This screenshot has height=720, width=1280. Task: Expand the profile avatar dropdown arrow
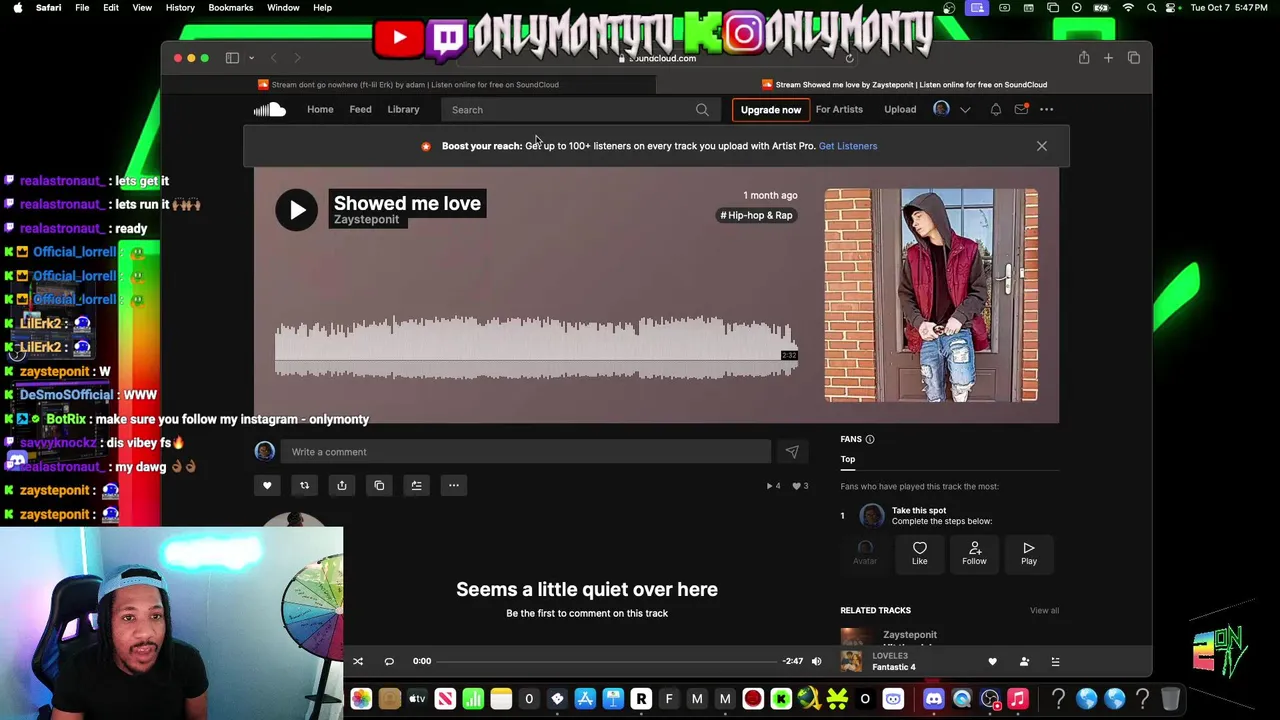(965, 110)
